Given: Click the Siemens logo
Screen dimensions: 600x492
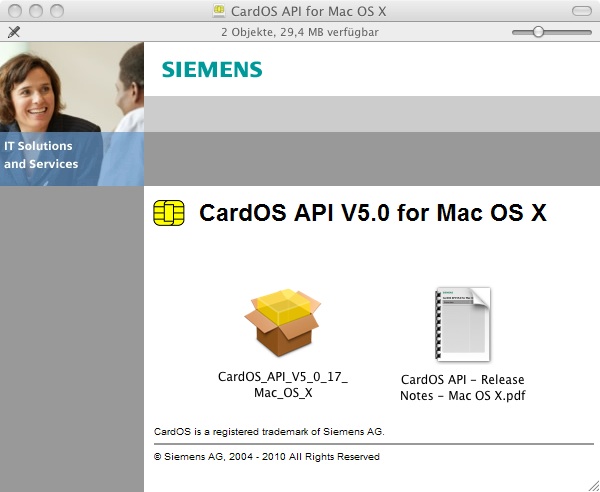Looking at the screenshot, I should (x=212, y=69).
